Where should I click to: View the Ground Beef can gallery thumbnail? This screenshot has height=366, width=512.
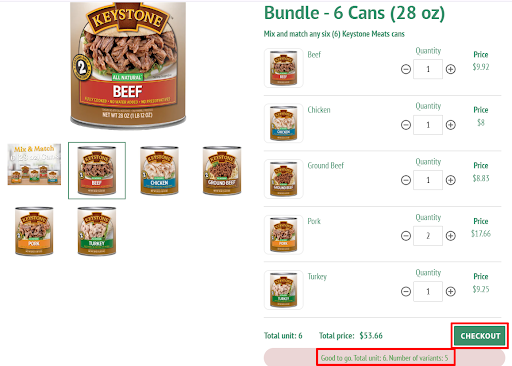(x=222, y=170)
